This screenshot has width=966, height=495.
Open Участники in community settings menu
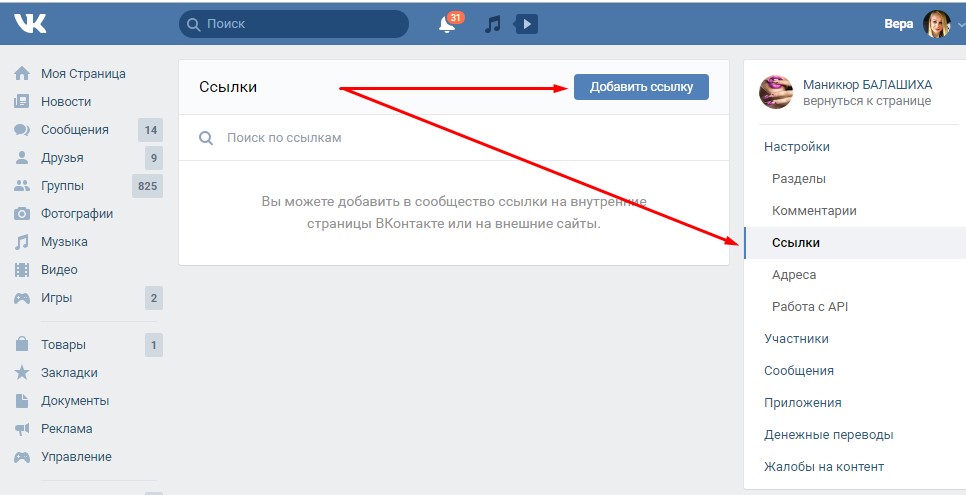pos(796,338)
